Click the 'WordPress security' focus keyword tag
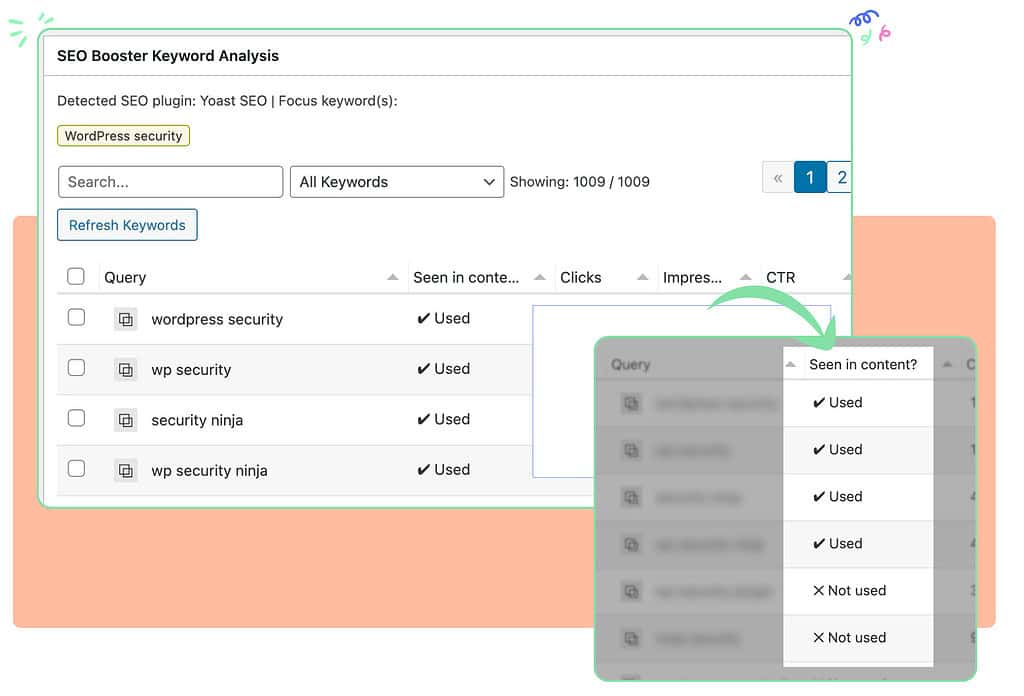Screen dimensions: 1024x696 point(123,136)
